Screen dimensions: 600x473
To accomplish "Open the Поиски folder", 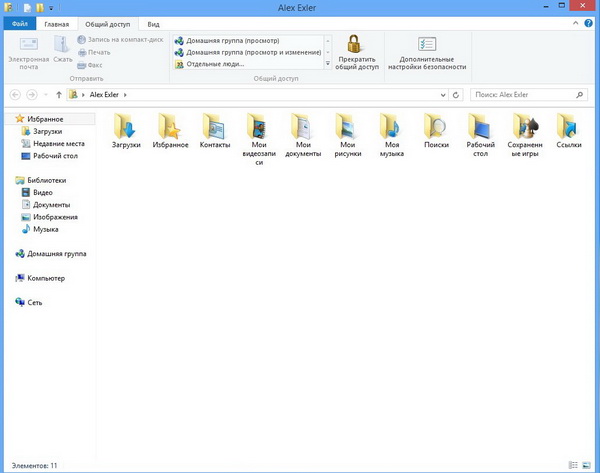I will click(x=436, y=126).
